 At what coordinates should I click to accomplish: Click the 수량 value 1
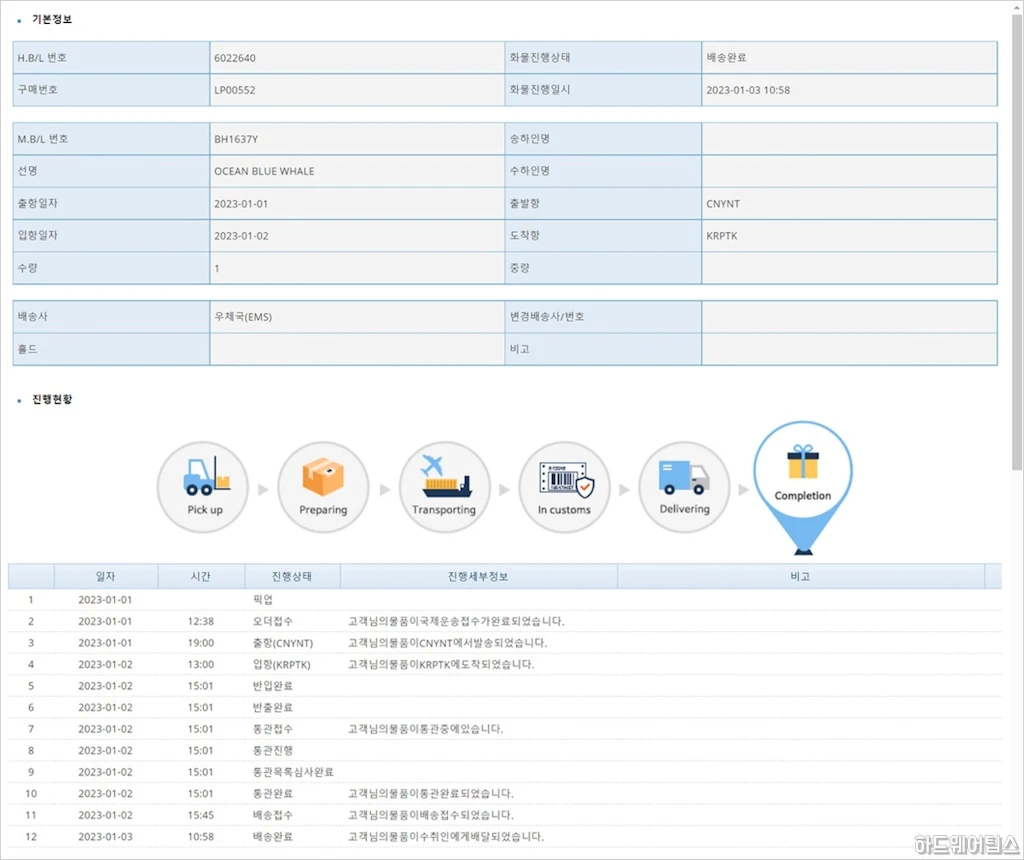(x=217, y=268)
